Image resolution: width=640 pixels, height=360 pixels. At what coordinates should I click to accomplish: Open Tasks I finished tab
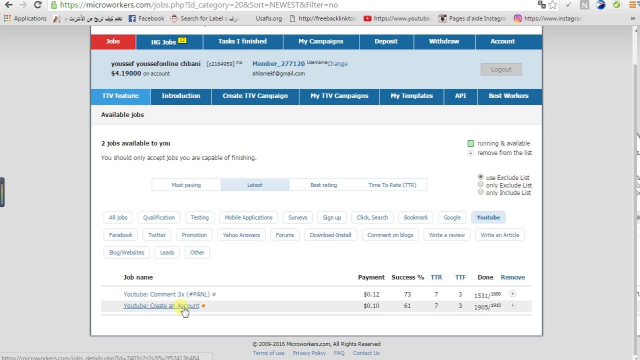coord(242,42)
